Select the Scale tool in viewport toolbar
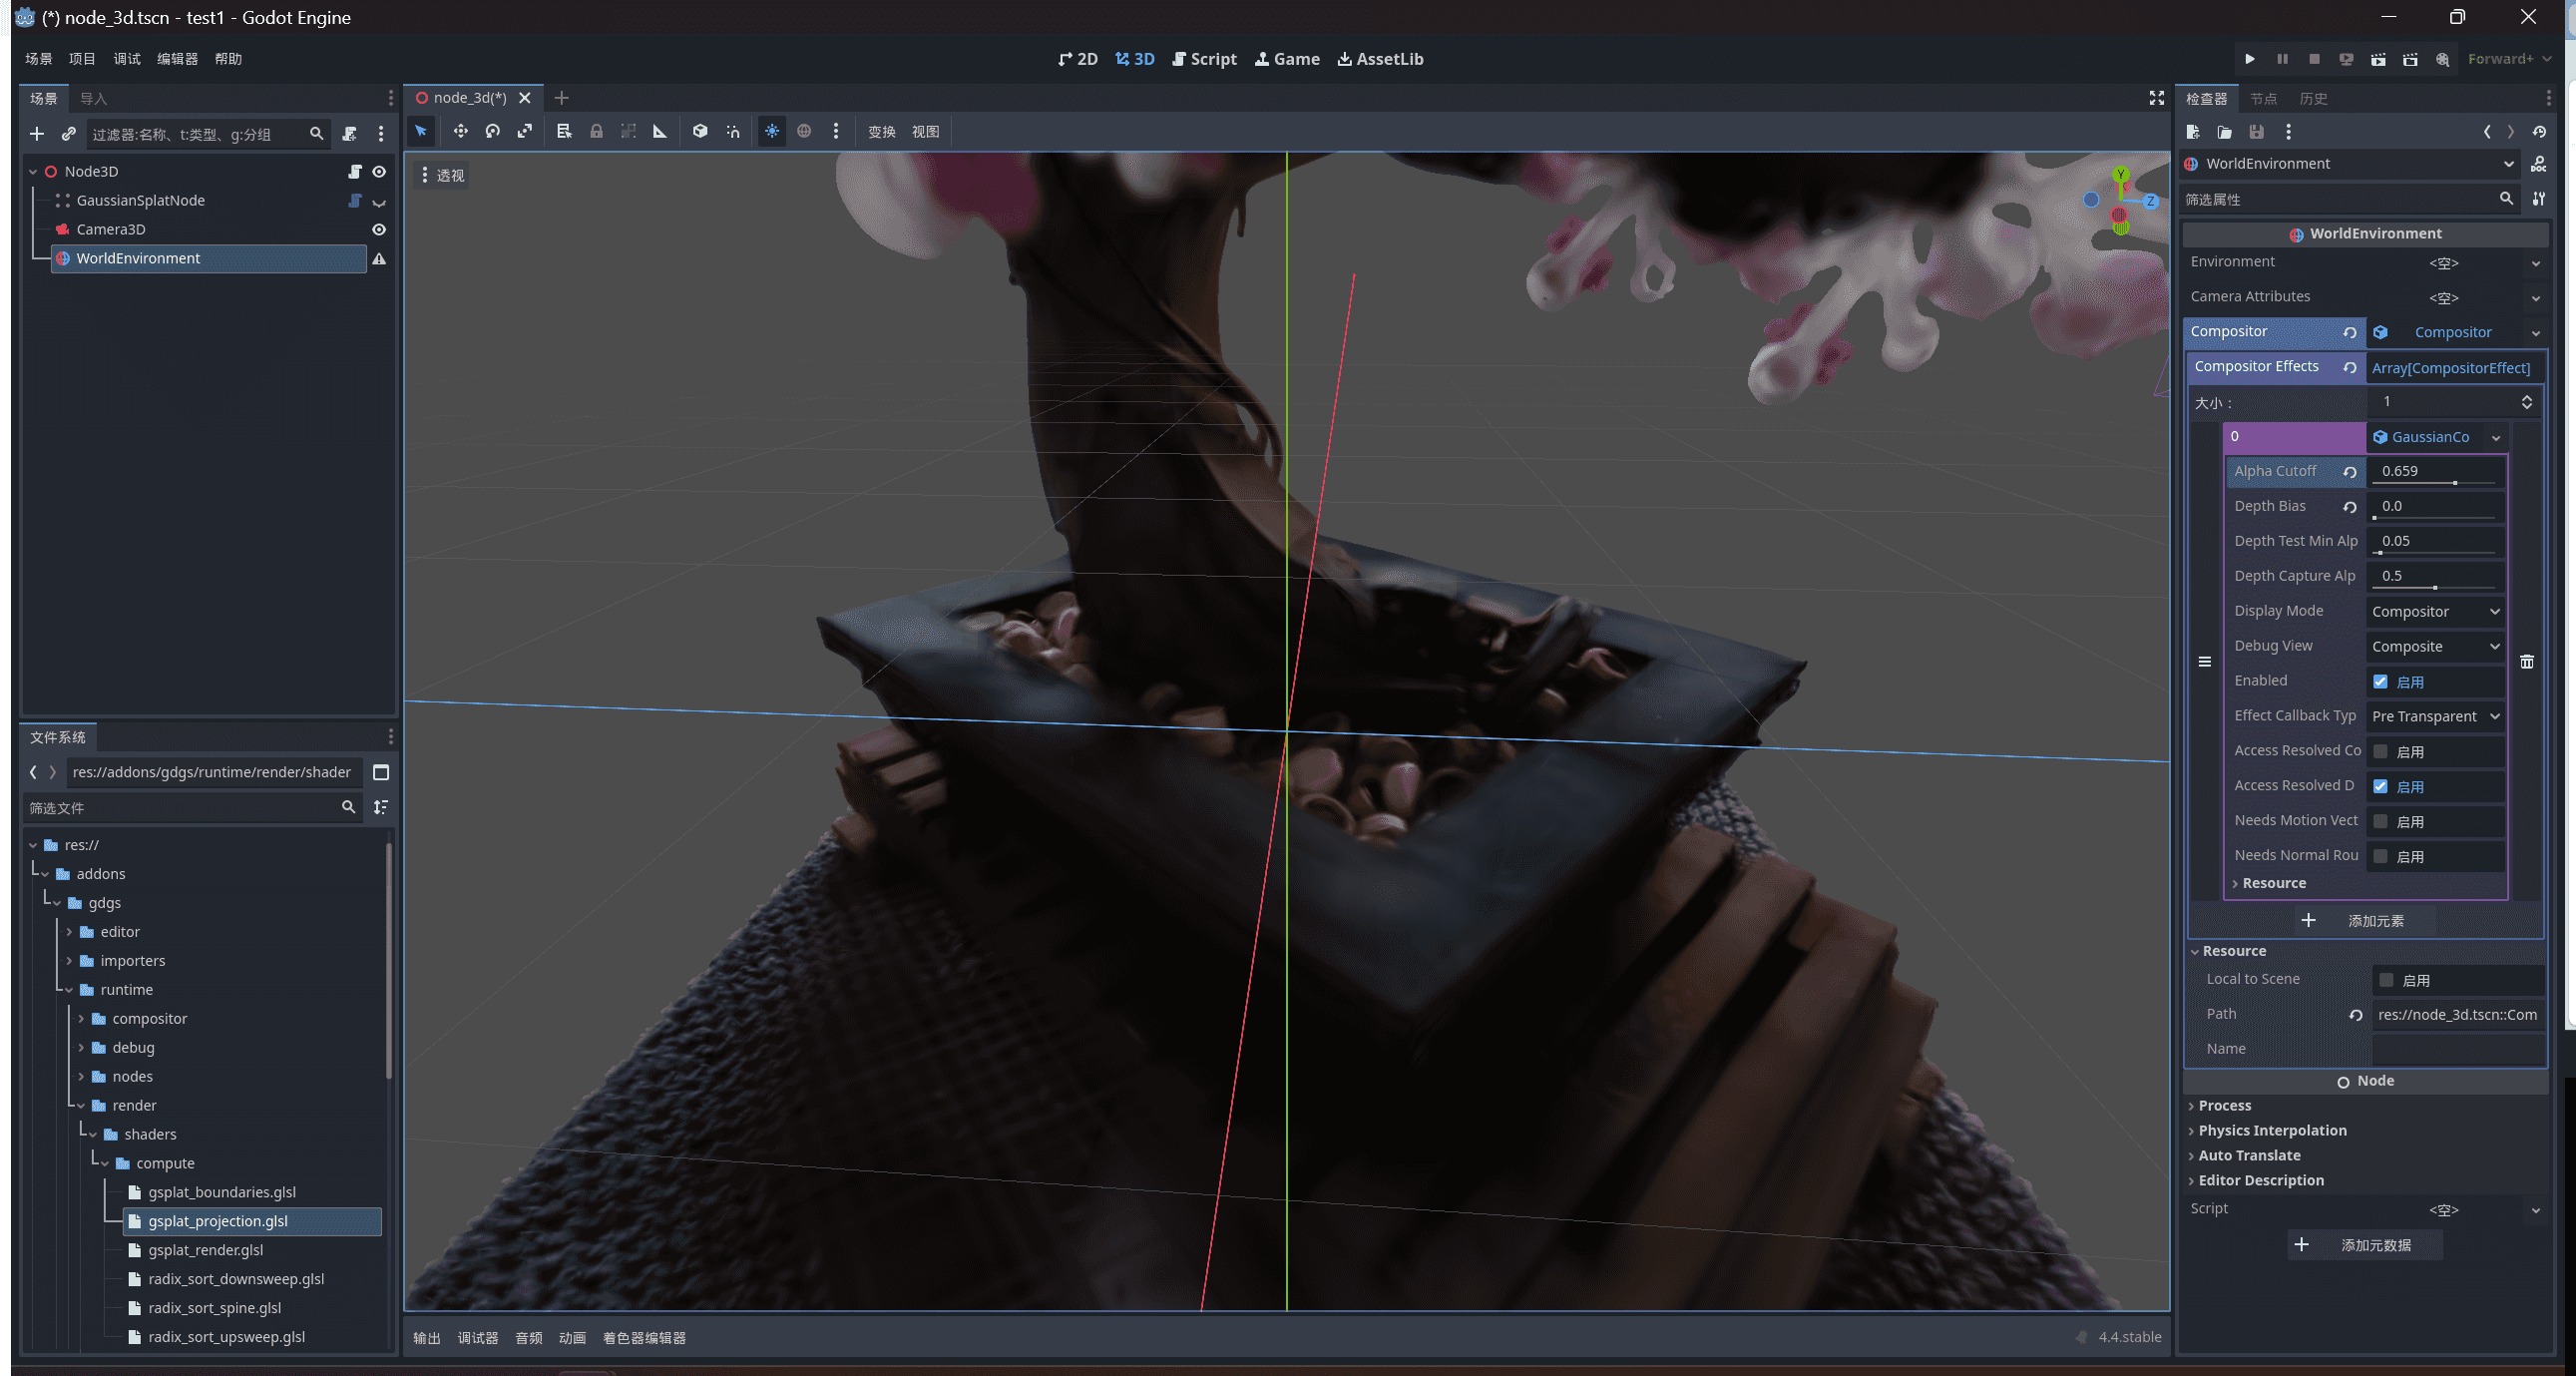This screenshot has height=1376, width=2576. click(x=524, y=131)
